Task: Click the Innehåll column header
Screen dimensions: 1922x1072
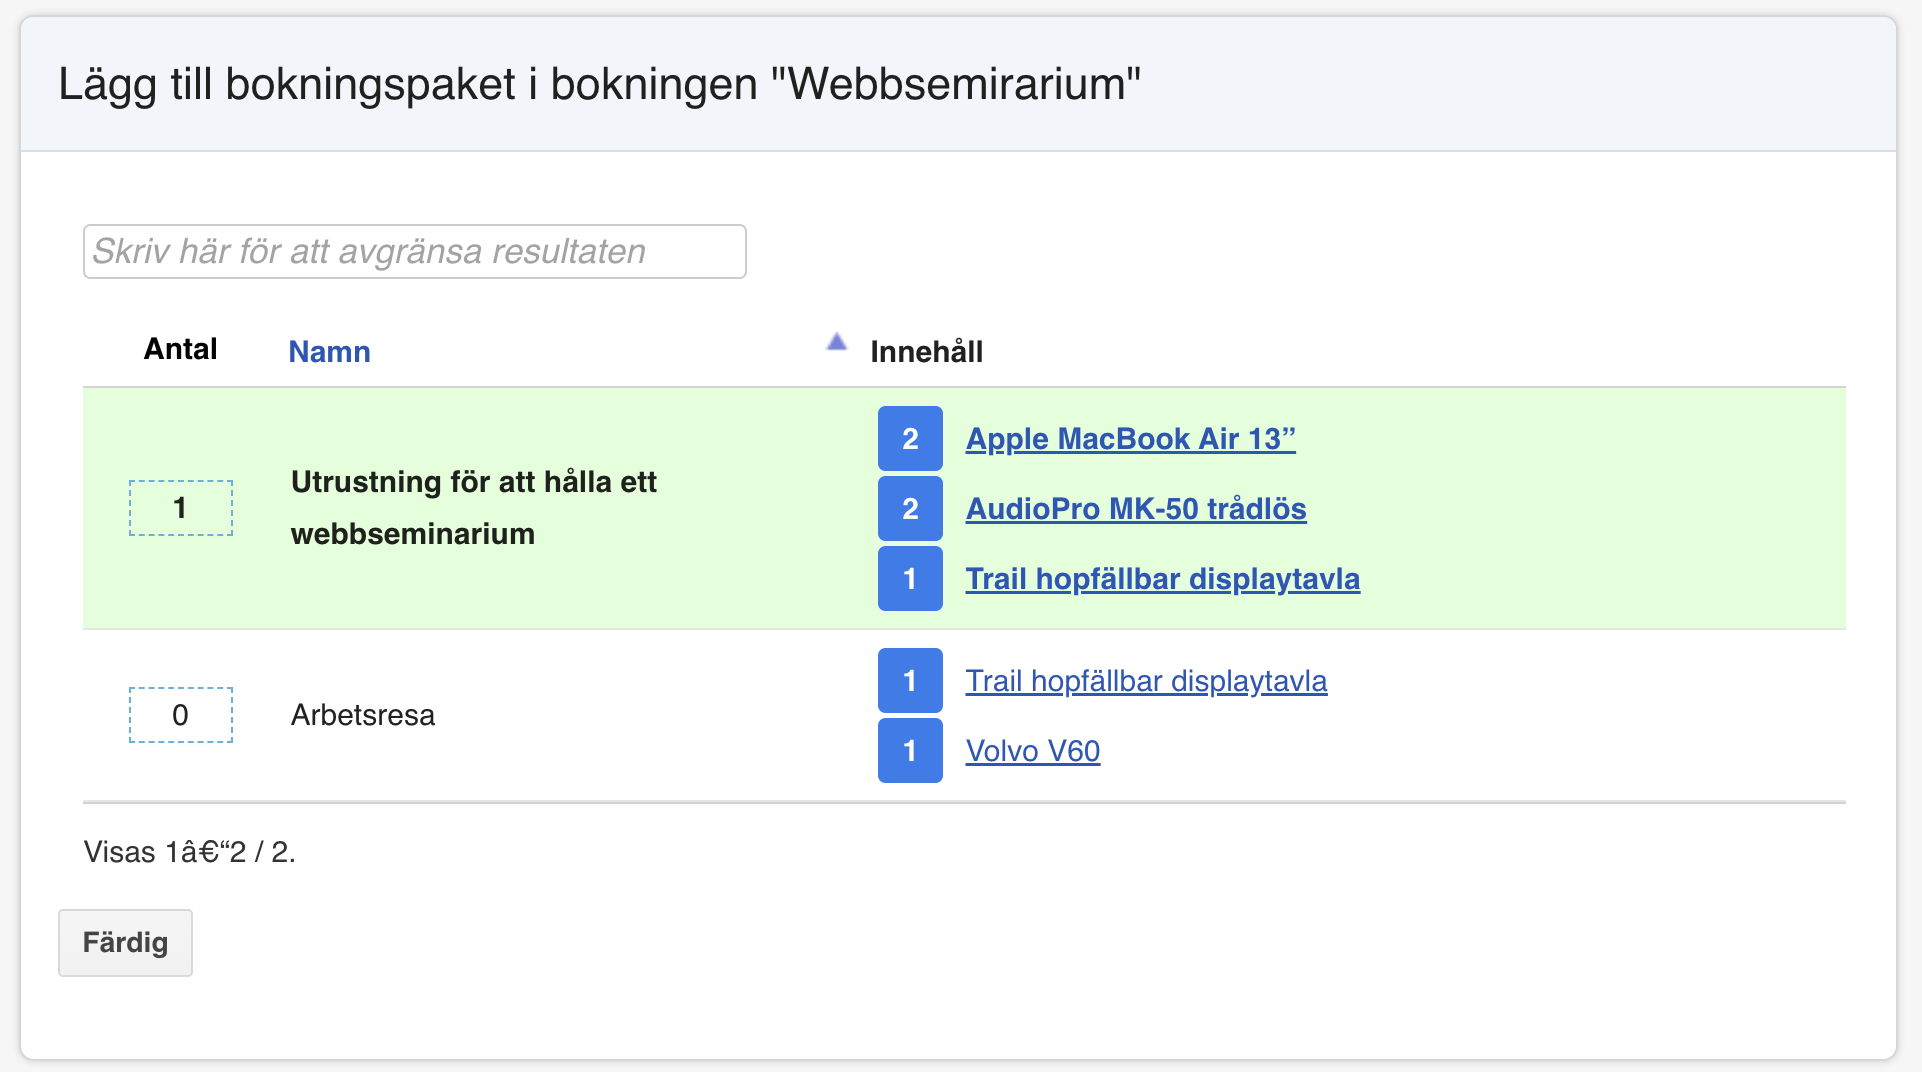Action: (x=926, y=351)
